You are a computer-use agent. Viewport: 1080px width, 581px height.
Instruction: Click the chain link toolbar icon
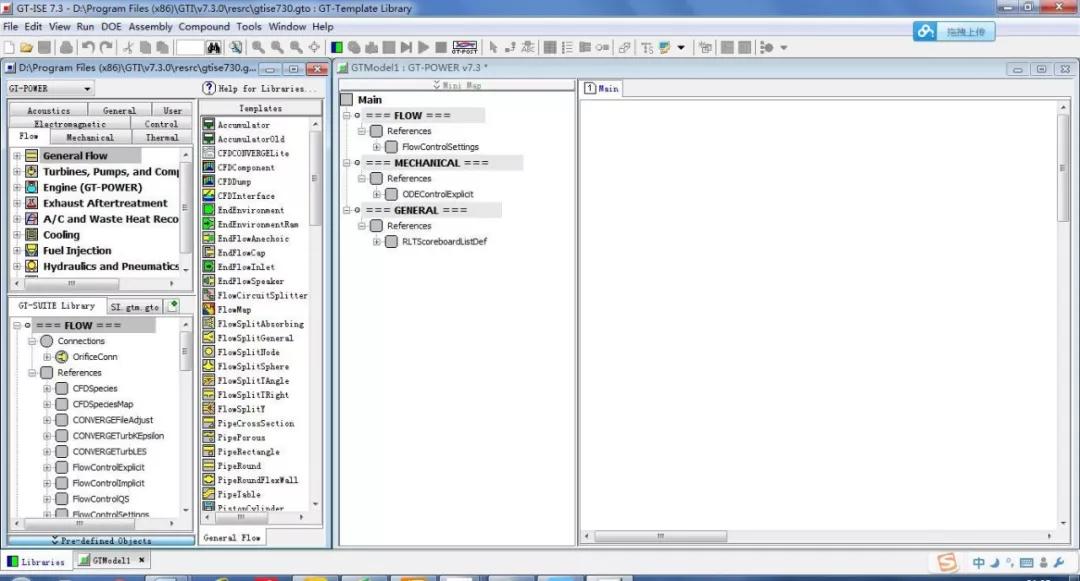pyautogui.click(x=625, y=47)
